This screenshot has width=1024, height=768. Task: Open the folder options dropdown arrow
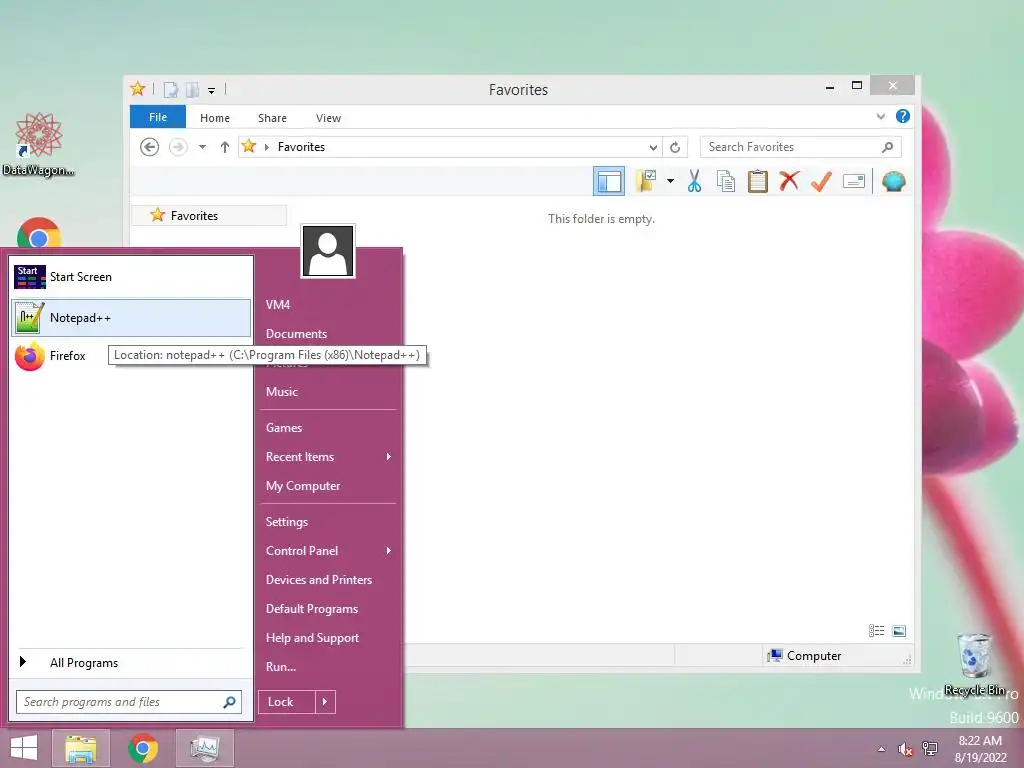pos(670,181)
